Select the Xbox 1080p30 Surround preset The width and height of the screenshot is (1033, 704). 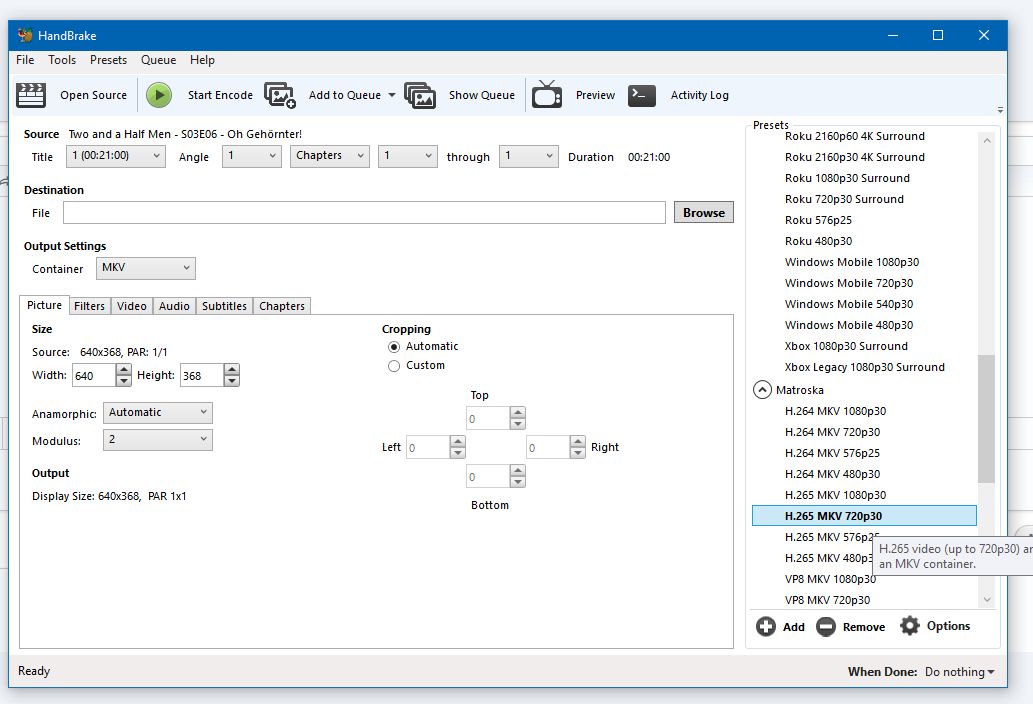click(846, 346)
